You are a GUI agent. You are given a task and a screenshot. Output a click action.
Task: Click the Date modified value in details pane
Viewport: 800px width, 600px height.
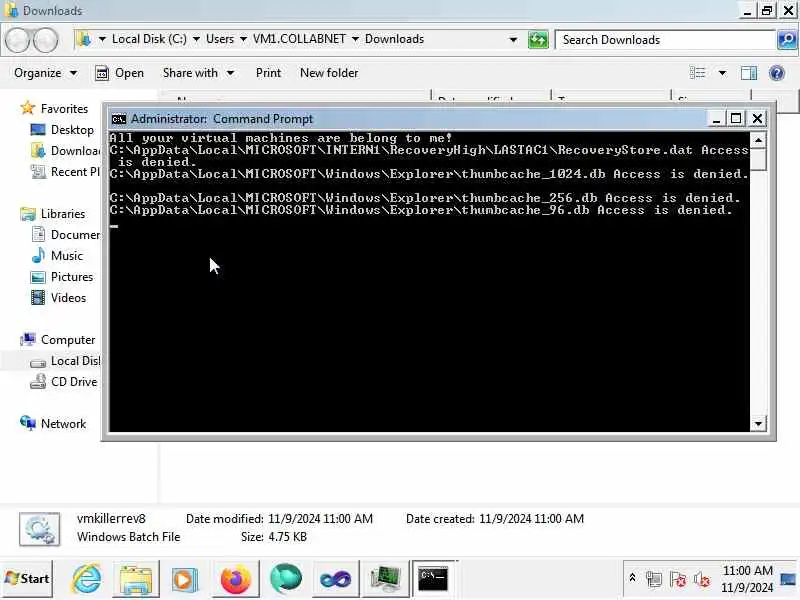tap(320, 519)
